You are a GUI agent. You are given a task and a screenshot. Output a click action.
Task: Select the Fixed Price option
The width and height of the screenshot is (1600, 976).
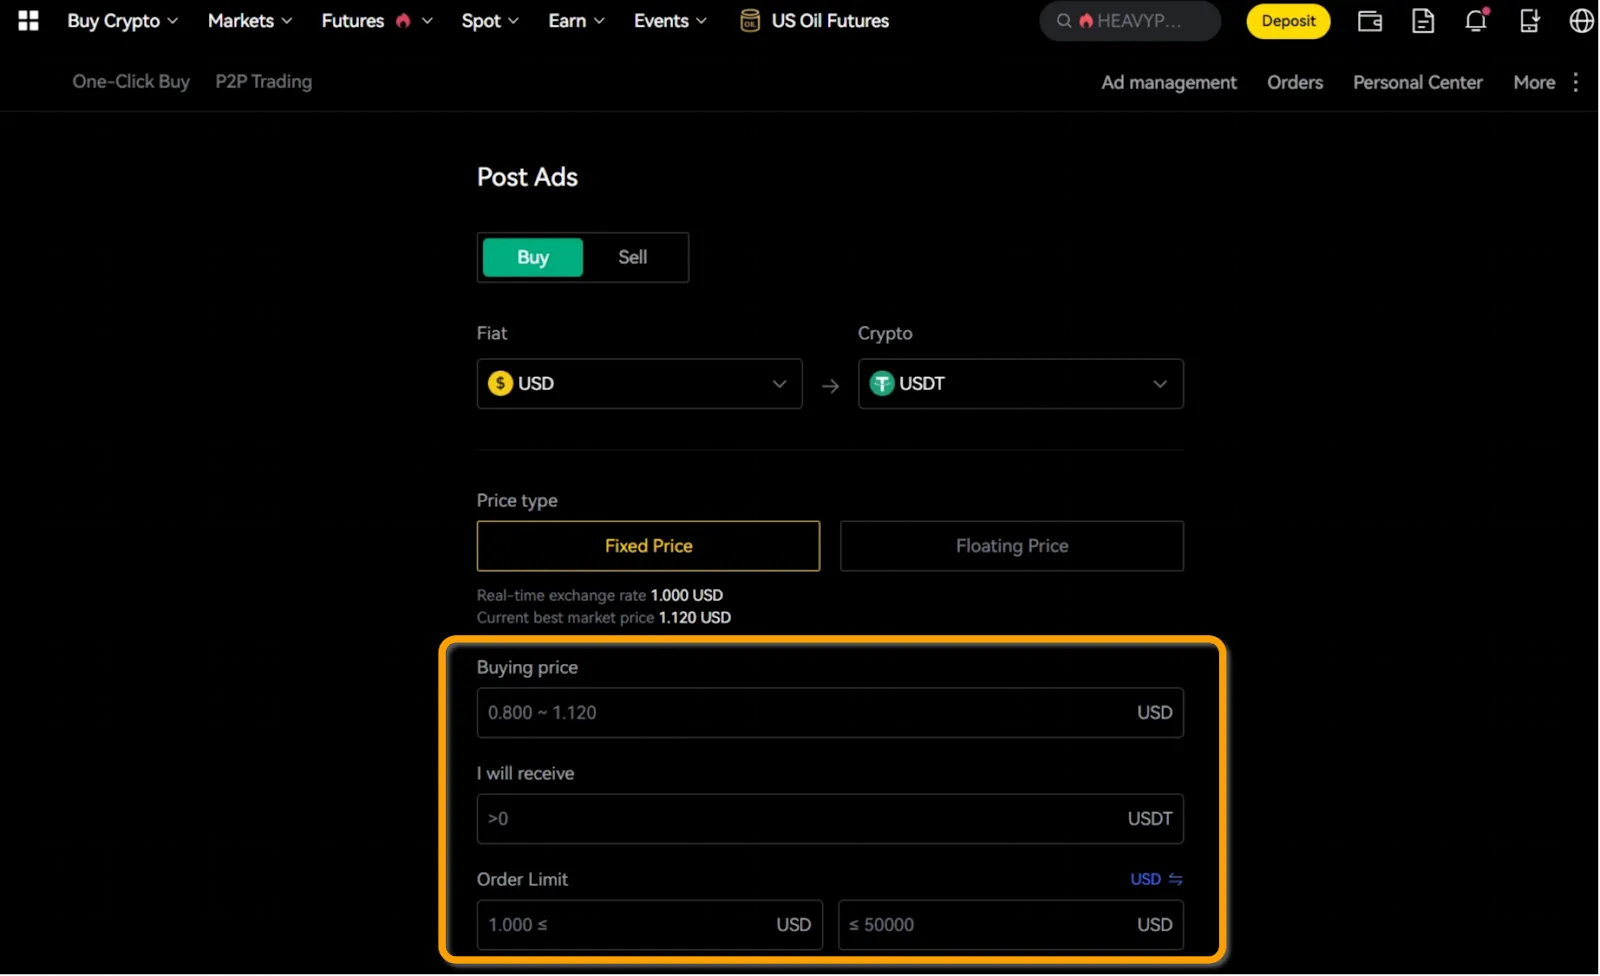click(648, 546)
